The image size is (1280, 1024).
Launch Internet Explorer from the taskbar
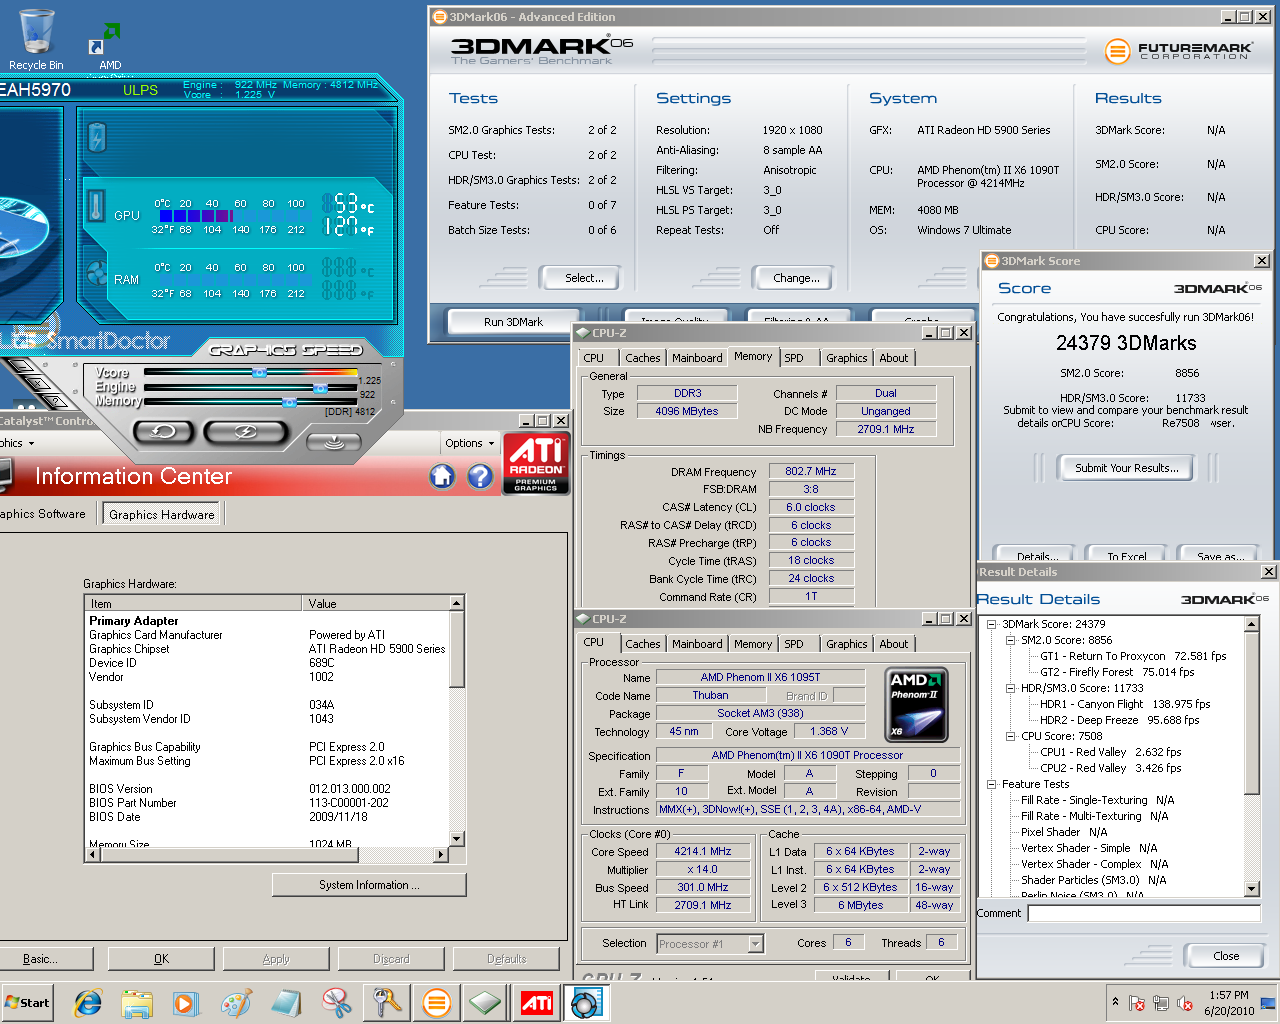pyautogui.click(x=88, y=1002)
